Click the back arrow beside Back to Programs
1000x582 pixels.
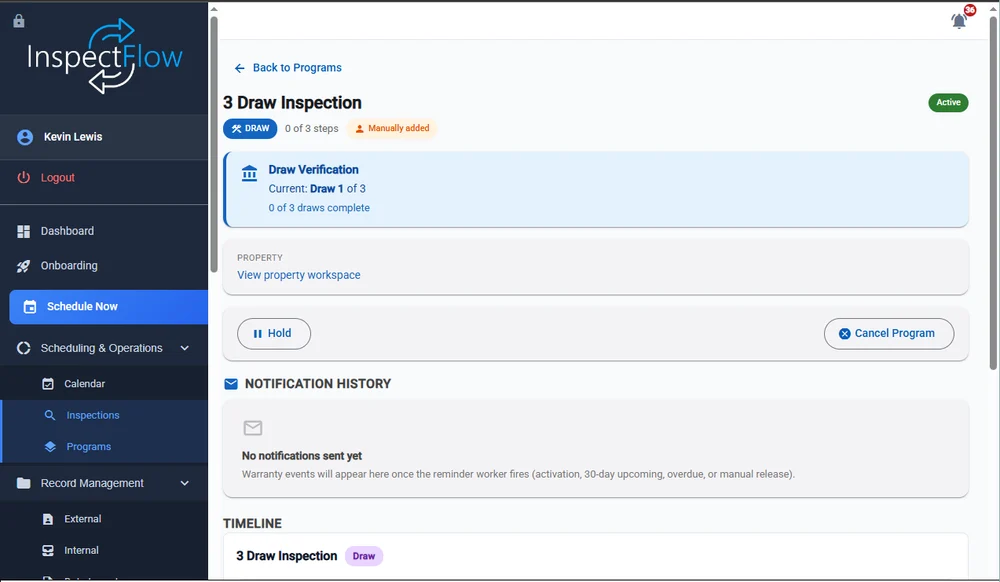[x=240, y=68]
